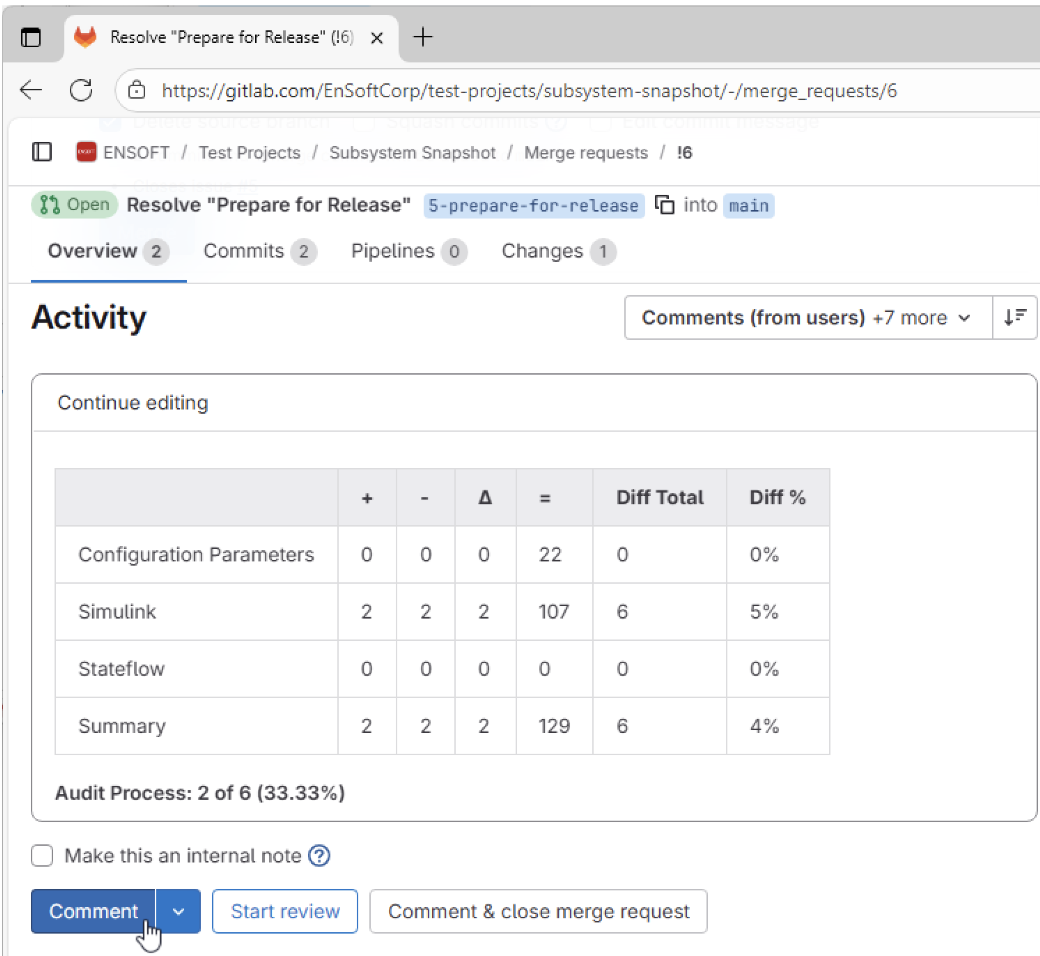Click the help icon beside internal note
This screenshot has width=1040, height=956.
coord(319,856)
